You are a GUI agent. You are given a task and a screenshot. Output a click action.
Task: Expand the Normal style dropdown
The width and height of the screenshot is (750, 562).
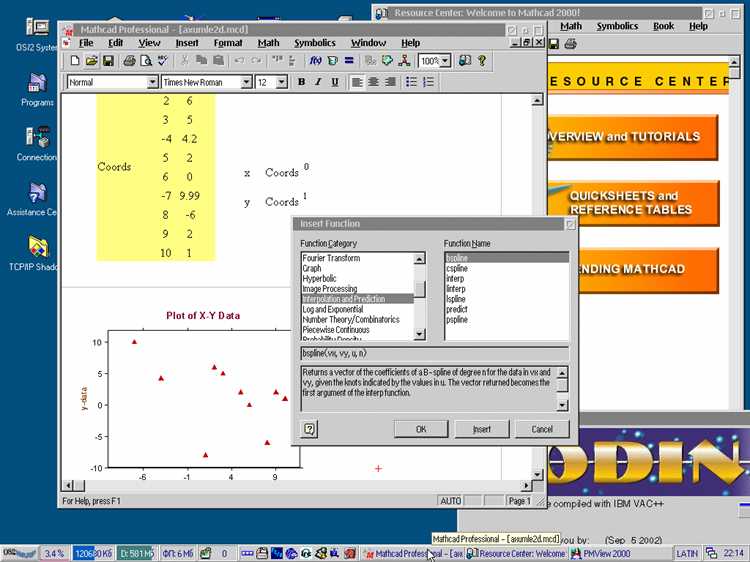tap(153, 82)
